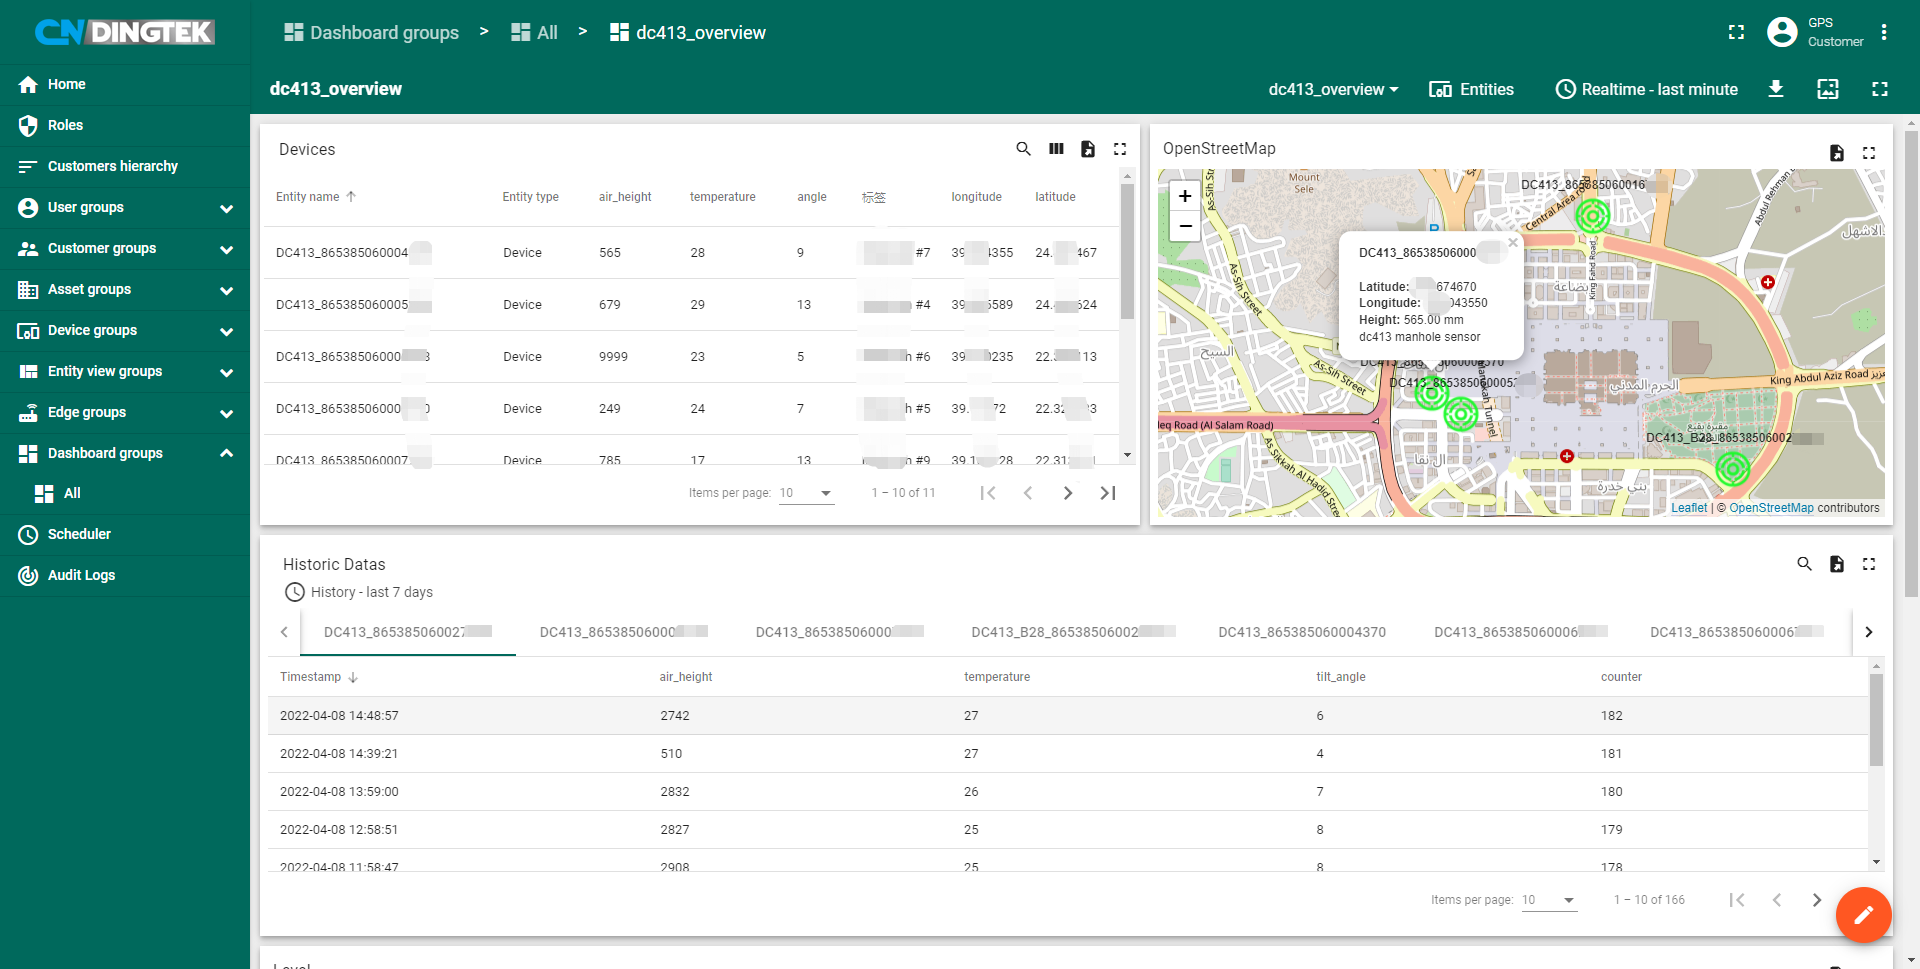
Task: Zoom in on the map
Action: (1185, 196)
